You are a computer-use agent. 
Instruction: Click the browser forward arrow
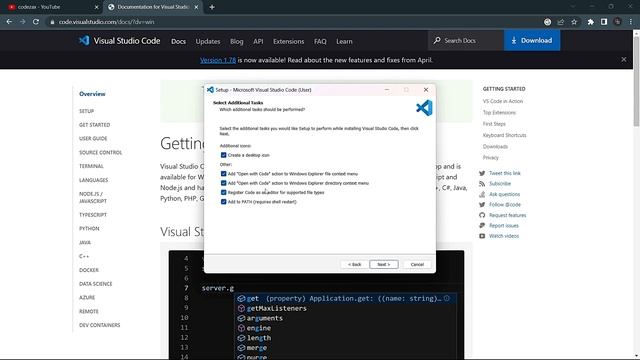(22, 22)
